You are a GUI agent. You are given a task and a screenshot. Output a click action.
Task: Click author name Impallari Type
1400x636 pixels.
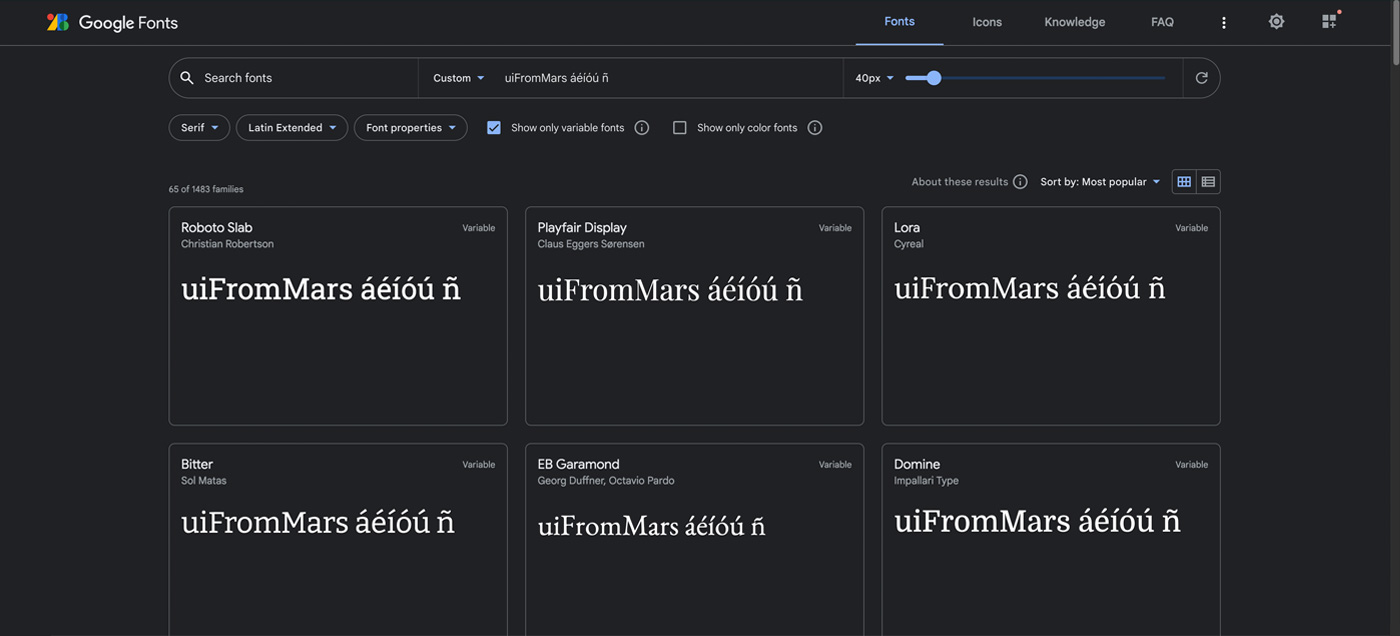pyautogui.click(x=926, y=481)
